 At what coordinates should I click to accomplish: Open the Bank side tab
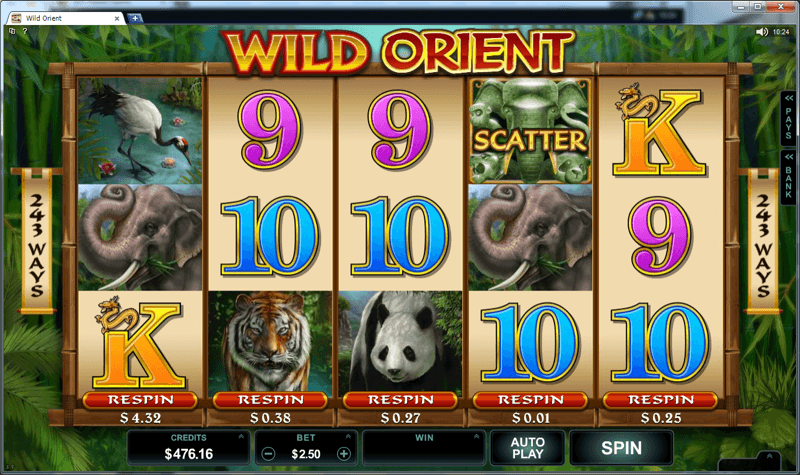click(x=788, y=176)
